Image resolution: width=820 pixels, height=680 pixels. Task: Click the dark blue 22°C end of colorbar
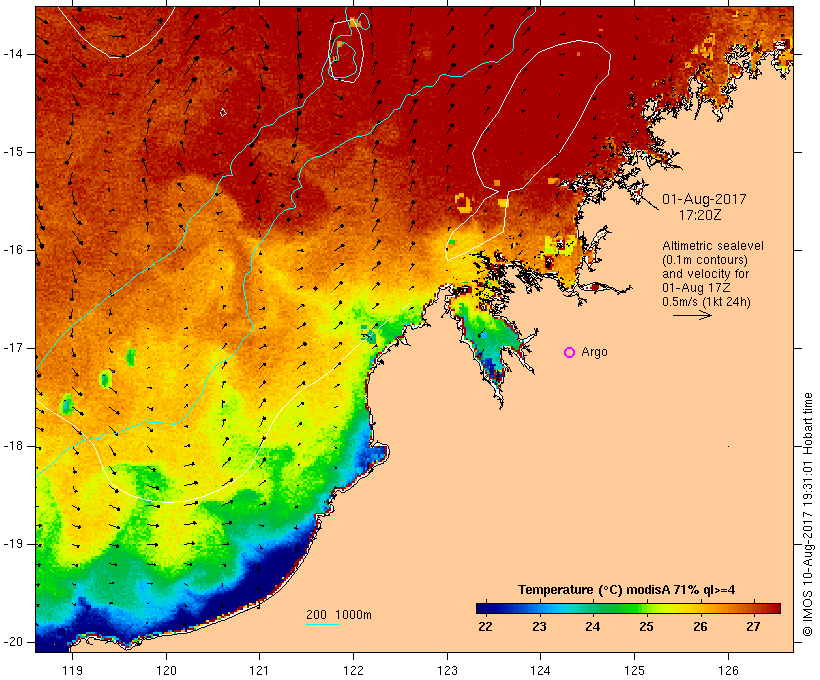(x=484, y=608)
